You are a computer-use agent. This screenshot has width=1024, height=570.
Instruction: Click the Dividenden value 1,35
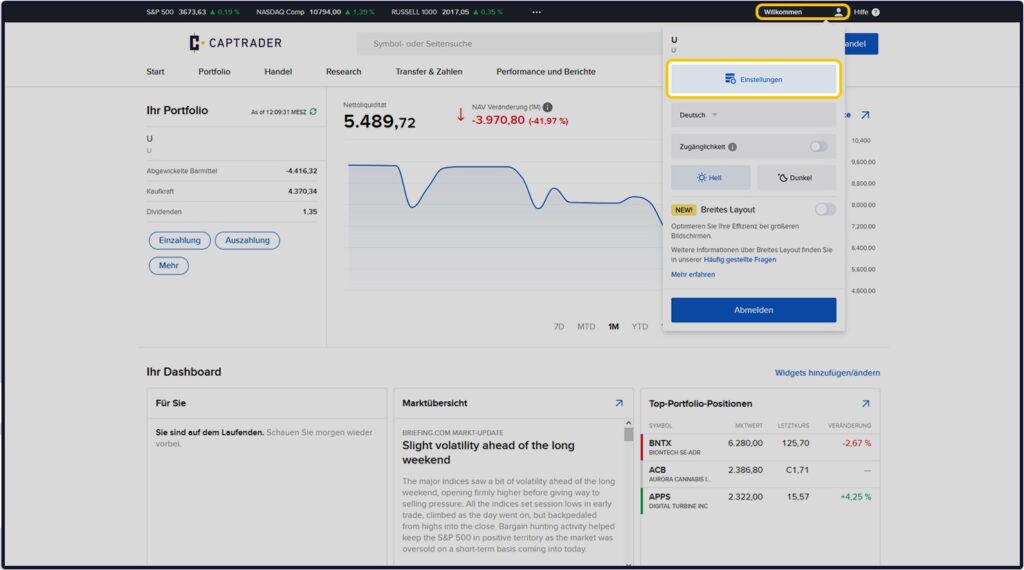coord(310,212)
